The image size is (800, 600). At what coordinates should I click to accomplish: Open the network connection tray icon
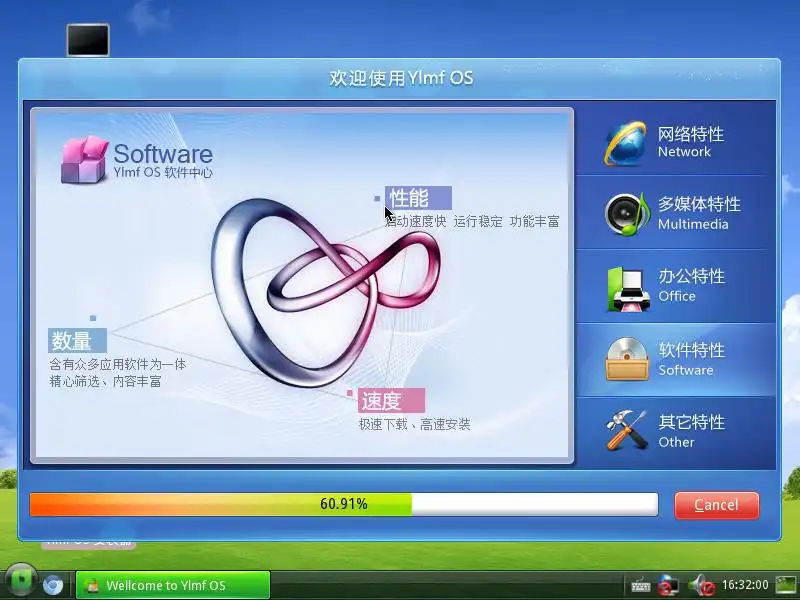(668, 585)
